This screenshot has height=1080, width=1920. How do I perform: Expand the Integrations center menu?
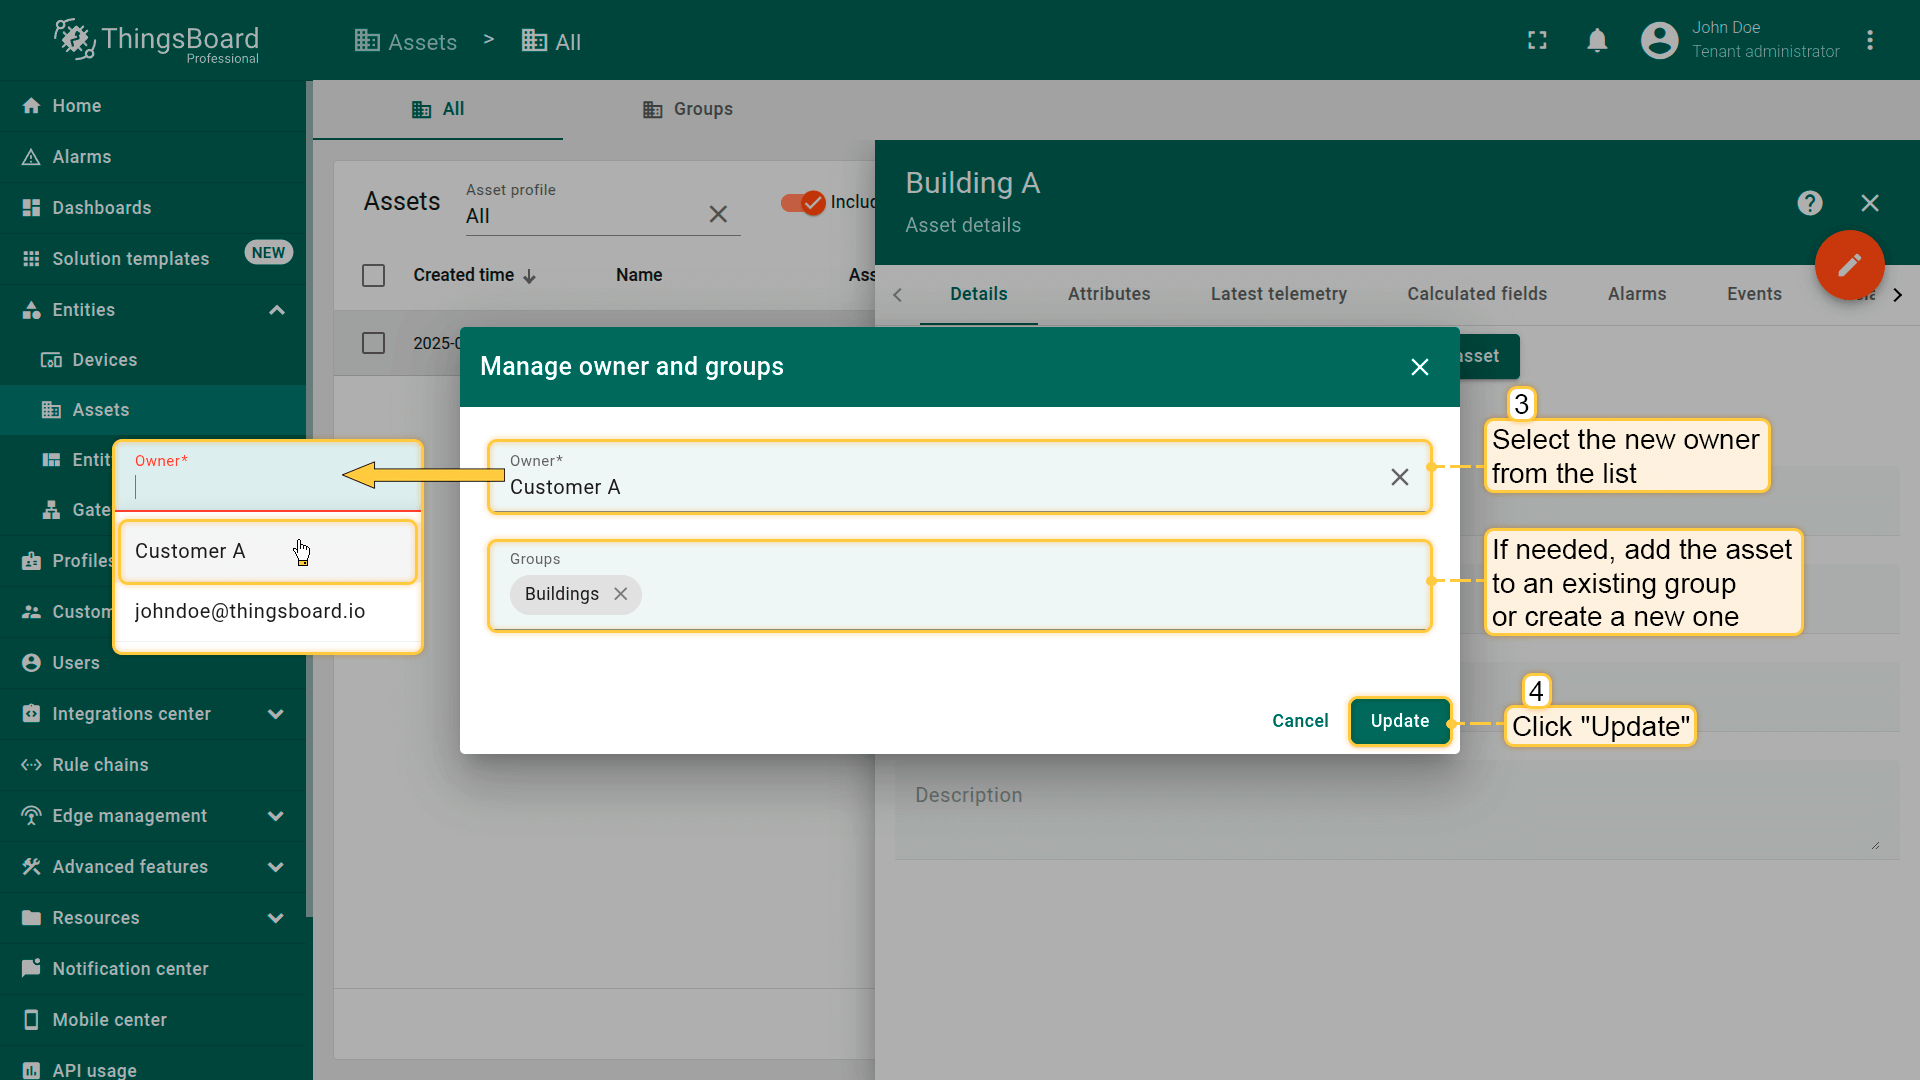276,714
